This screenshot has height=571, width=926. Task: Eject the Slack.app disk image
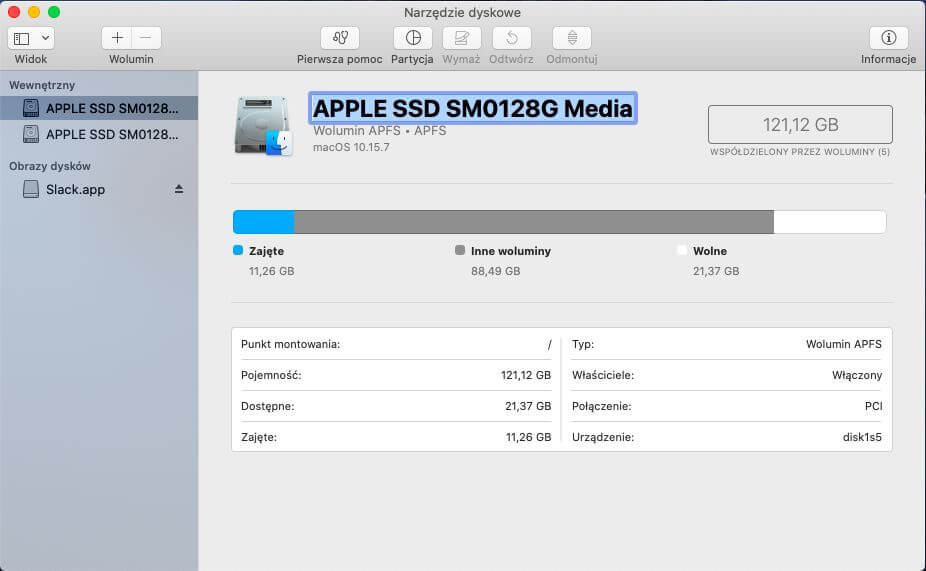pos(179,189)
